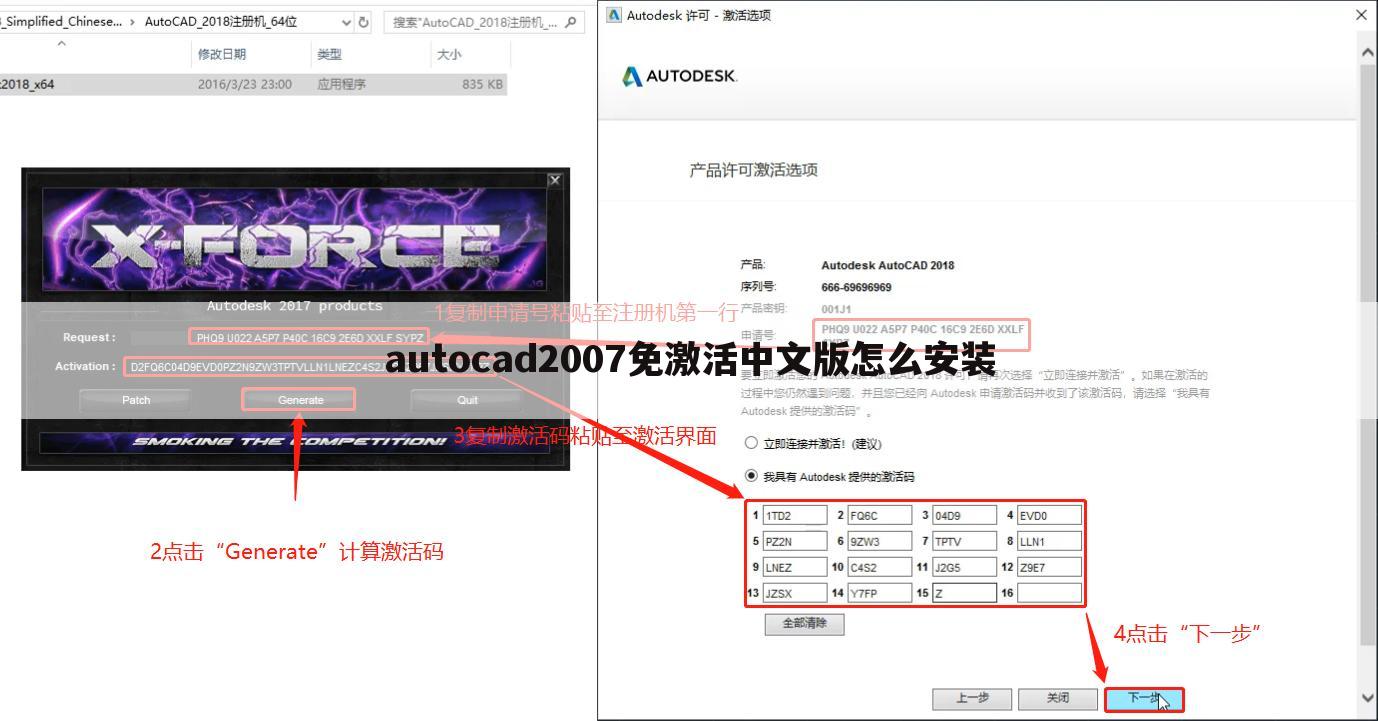Click activation code box 11 containing J2G5
1378x721 pixels.
tap(965, 567)
